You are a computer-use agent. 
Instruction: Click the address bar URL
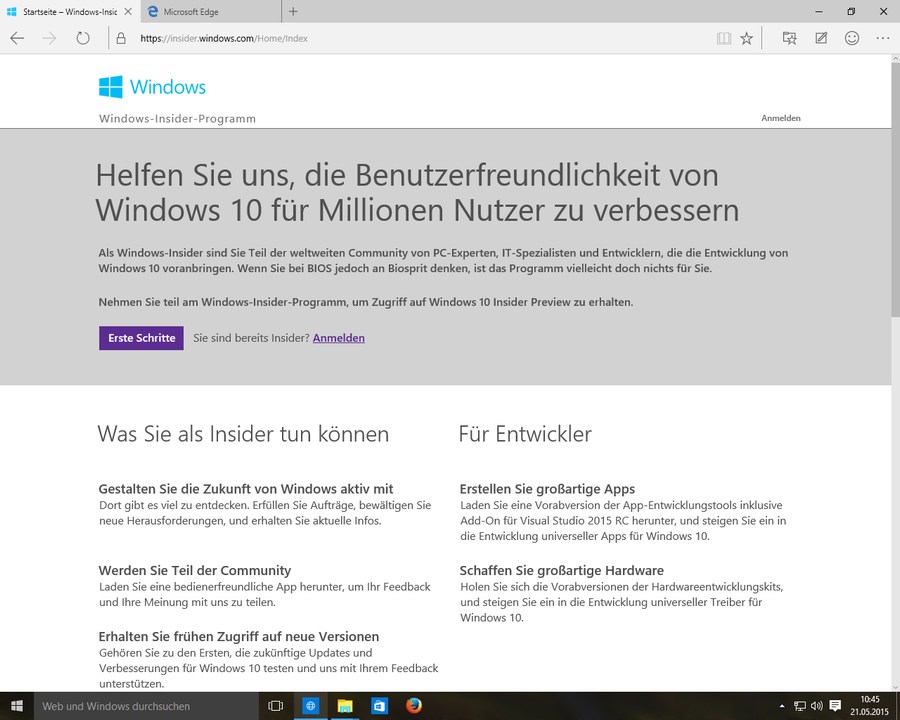point(224,38)
